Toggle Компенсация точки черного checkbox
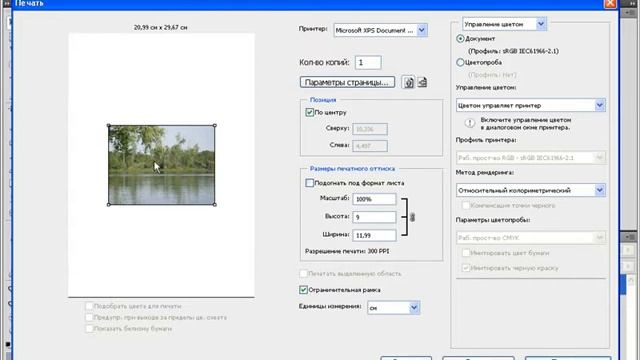The height and width of the screenshot is (360, 640). click(x=465, y=205)
